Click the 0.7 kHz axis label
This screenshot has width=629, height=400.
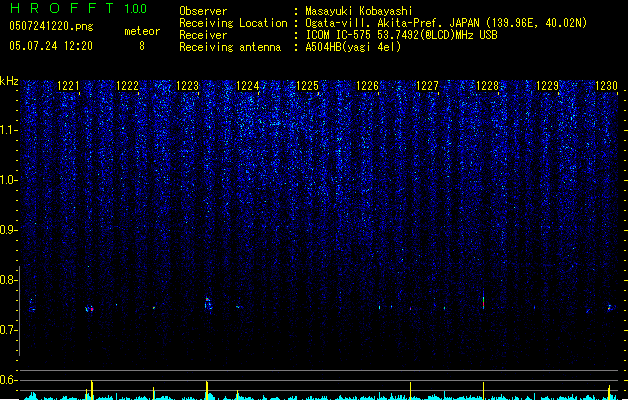8,330
